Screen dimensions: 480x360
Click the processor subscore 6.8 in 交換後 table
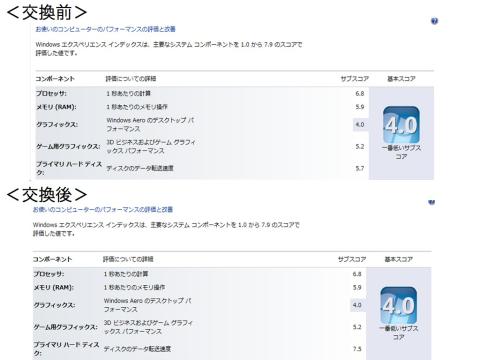point(357,274)
